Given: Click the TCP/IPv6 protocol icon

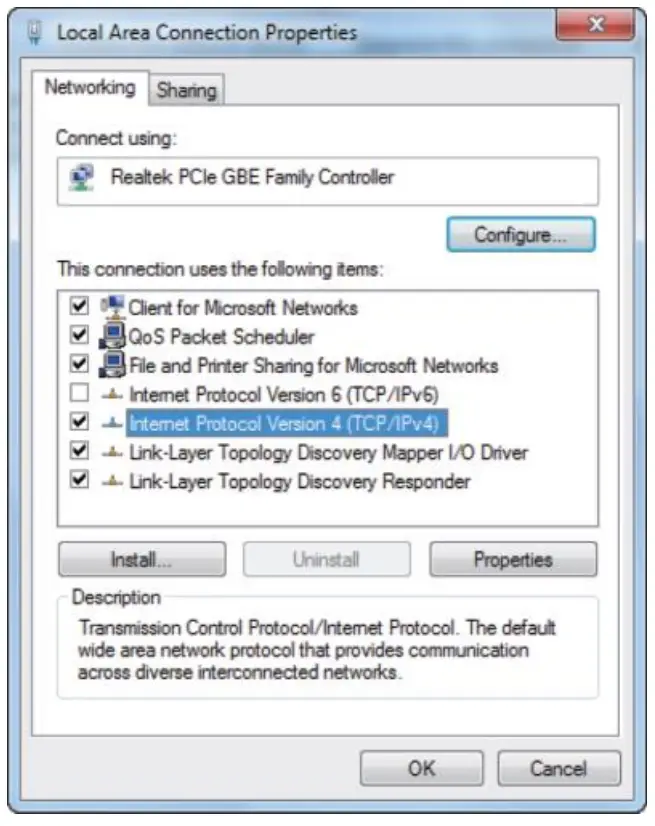Looking at the screenshot, I should (112, 394).
